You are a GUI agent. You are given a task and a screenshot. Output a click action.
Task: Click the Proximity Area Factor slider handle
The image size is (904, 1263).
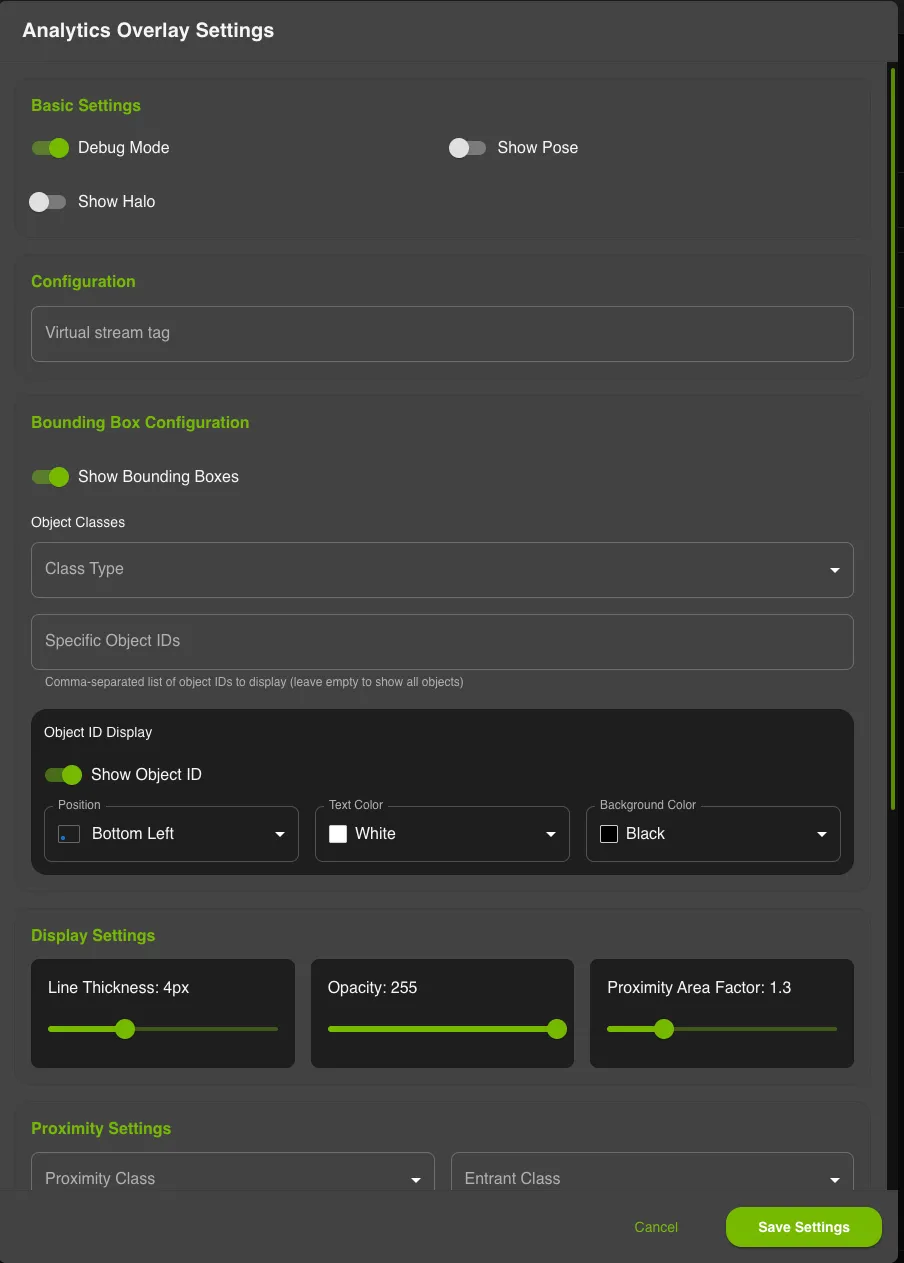(x=664, y=1029)
